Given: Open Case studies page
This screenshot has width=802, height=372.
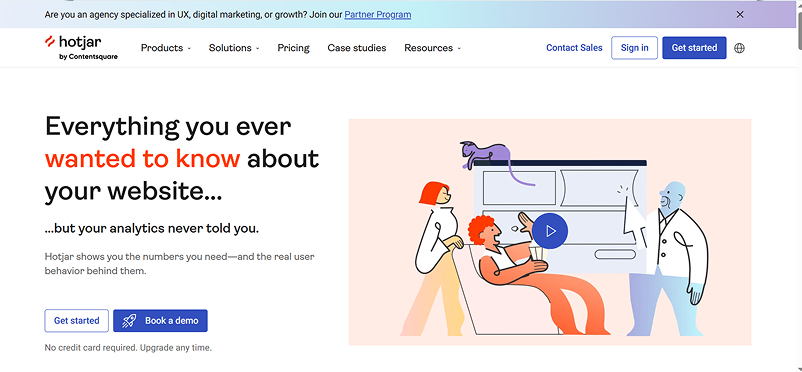Looking at the screenshot, I should [357, 48].
